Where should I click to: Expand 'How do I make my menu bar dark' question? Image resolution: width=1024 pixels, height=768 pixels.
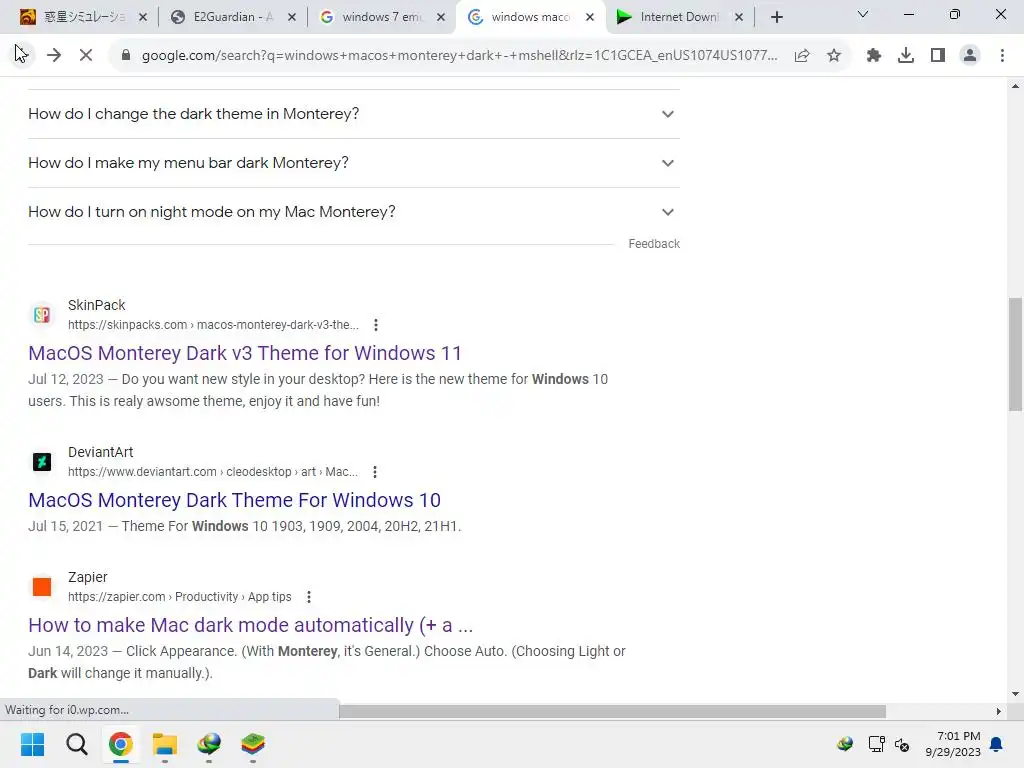coord(353,163)
